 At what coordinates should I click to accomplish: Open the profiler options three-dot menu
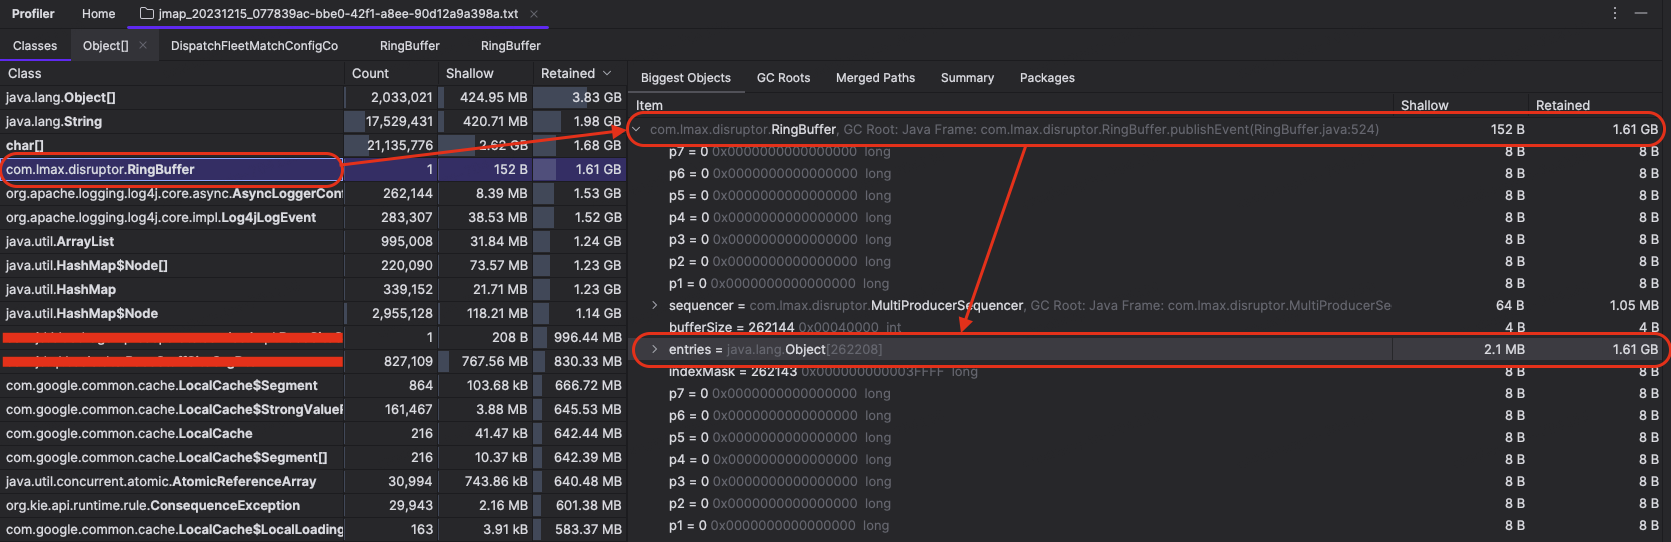1614,13
